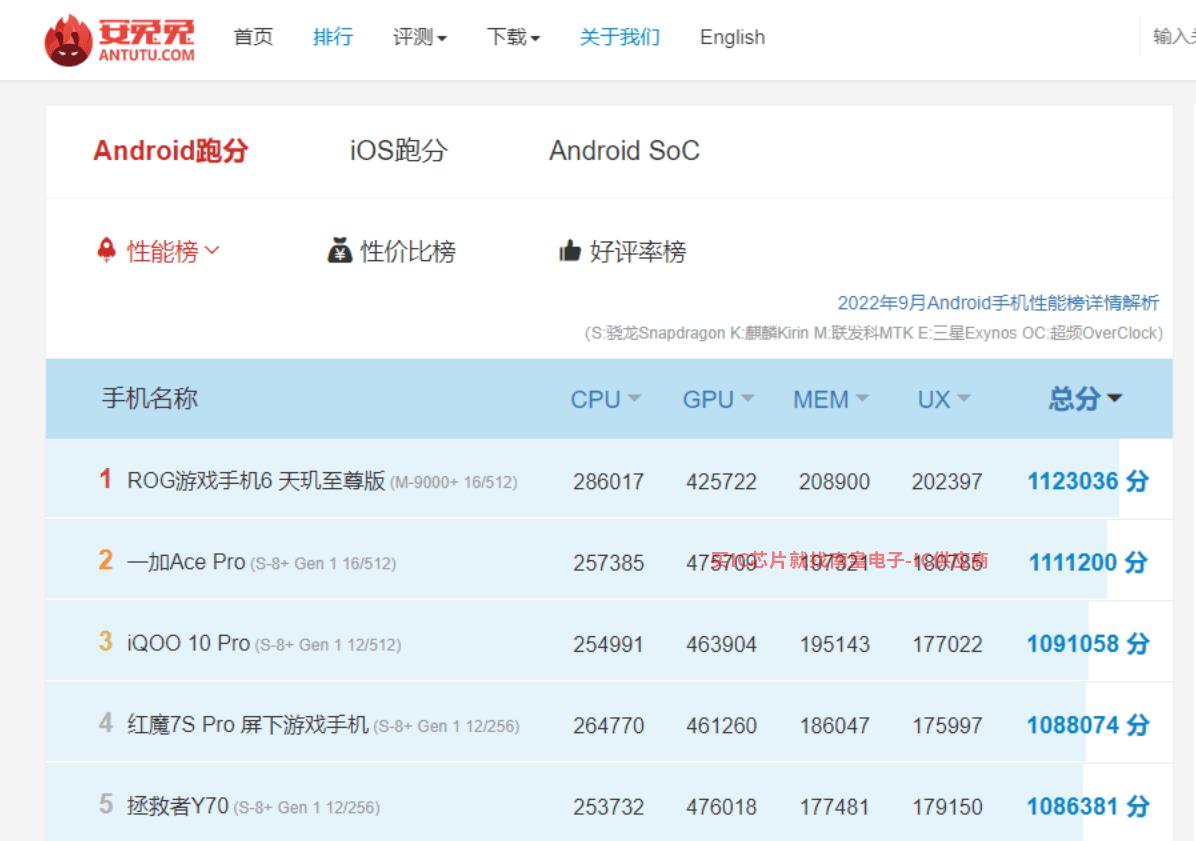
Task: Click GPU score 463904
Action: tap(721, 644)
